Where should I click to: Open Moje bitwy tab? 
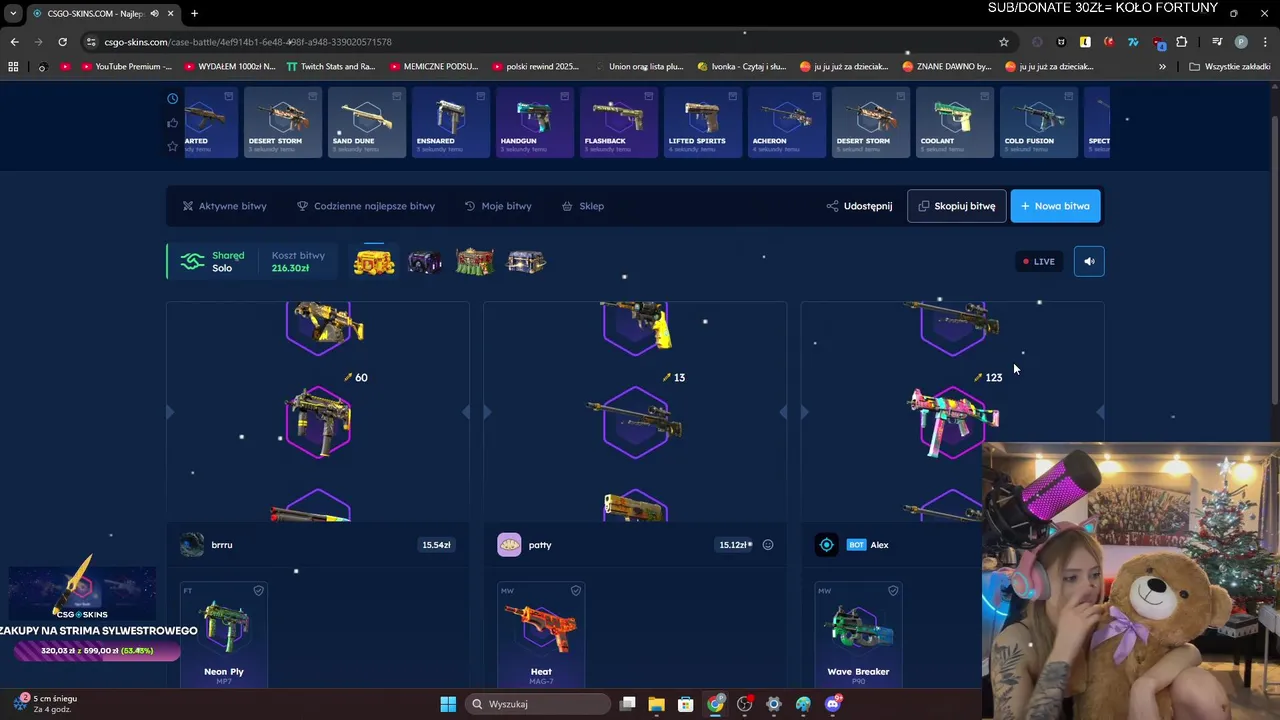(x=498, y=206)
